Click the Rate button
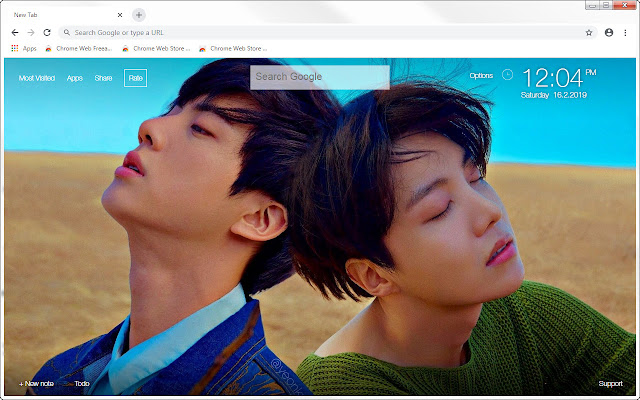 point(136,78)
